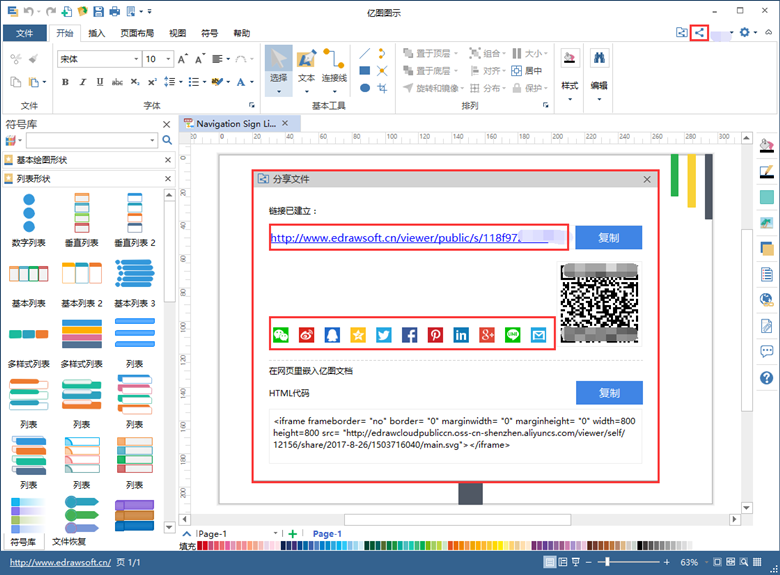Toggle strikethrough abc formatting

(117, 82)
